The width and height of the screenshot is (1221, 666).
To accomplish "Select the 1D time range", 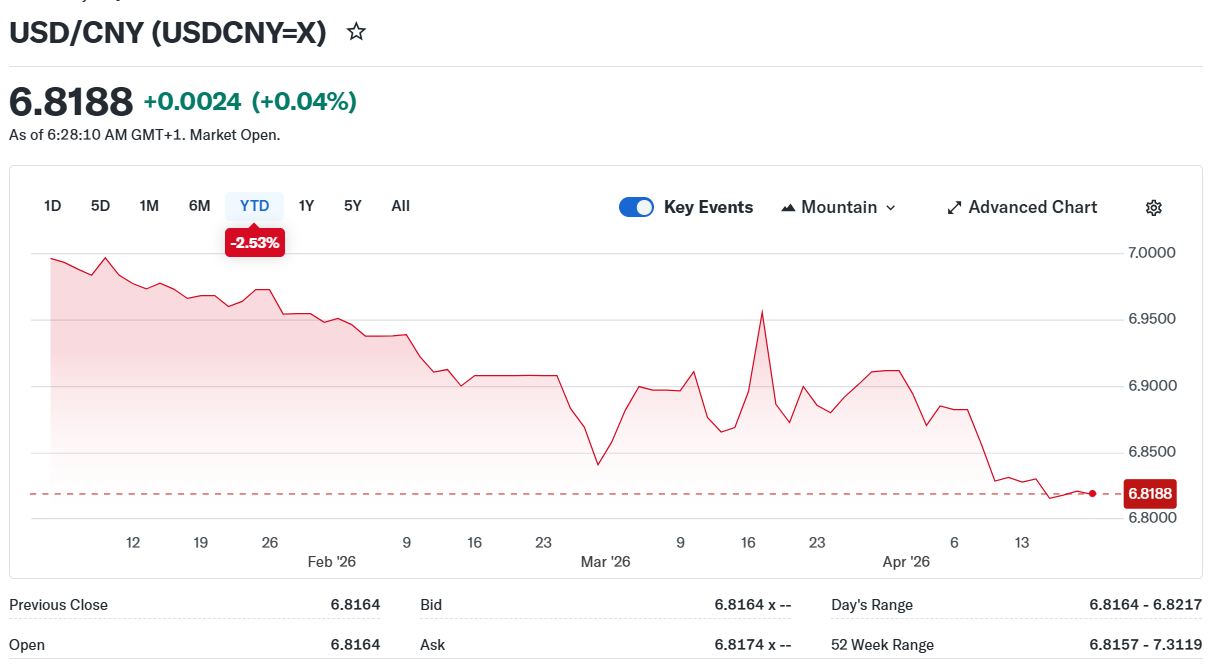I will [53, 206].
